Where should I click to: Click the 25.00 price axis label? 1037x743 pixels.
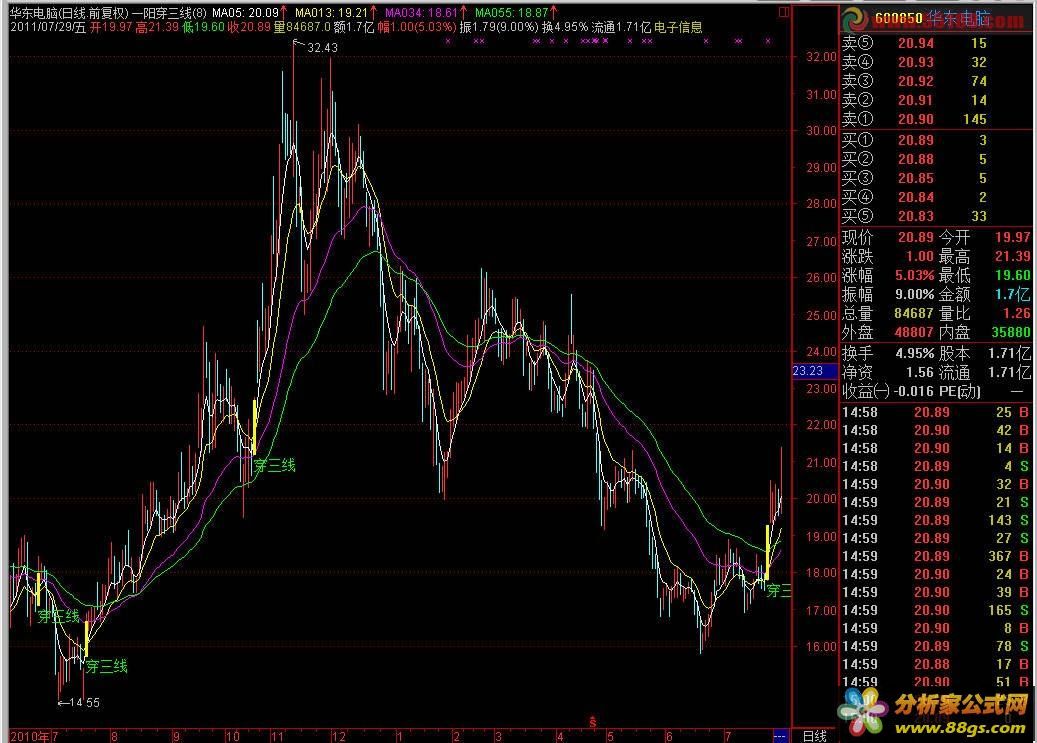[x=821, y=316]
